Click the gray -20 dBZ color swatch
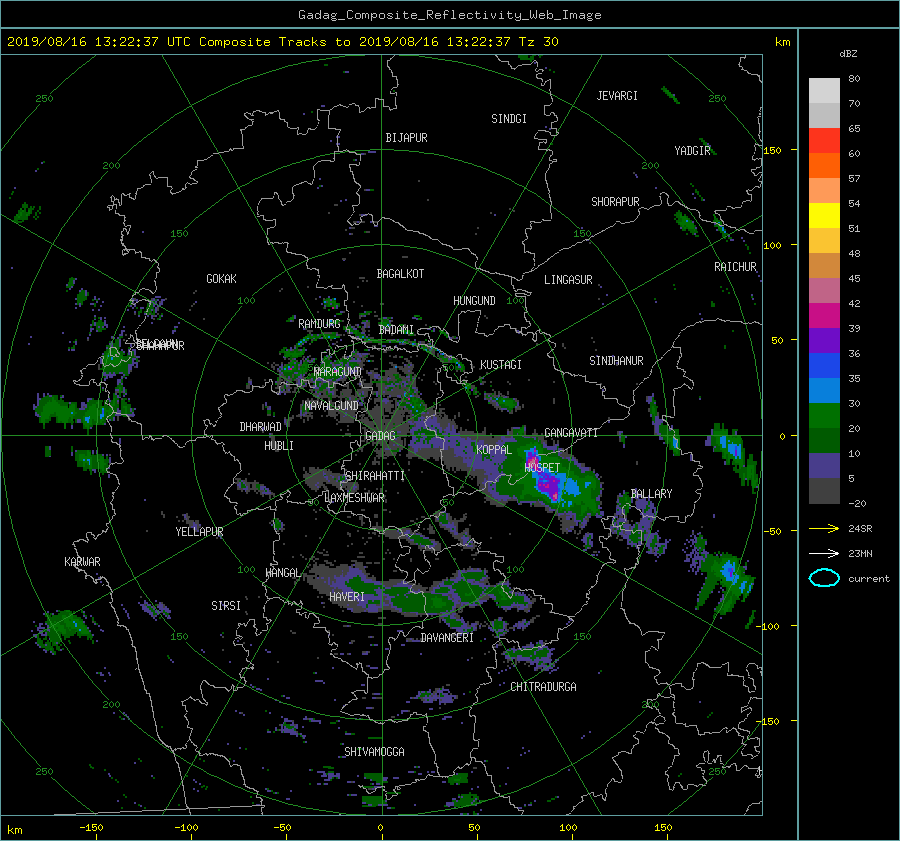 tap(824, 491)
